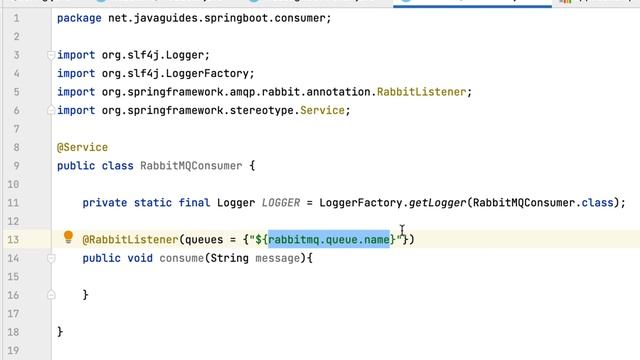Collapse the import block using fold marker at line 3
Image resolution: width=640 pixels, height=360 pixels.
click(51, 55)
